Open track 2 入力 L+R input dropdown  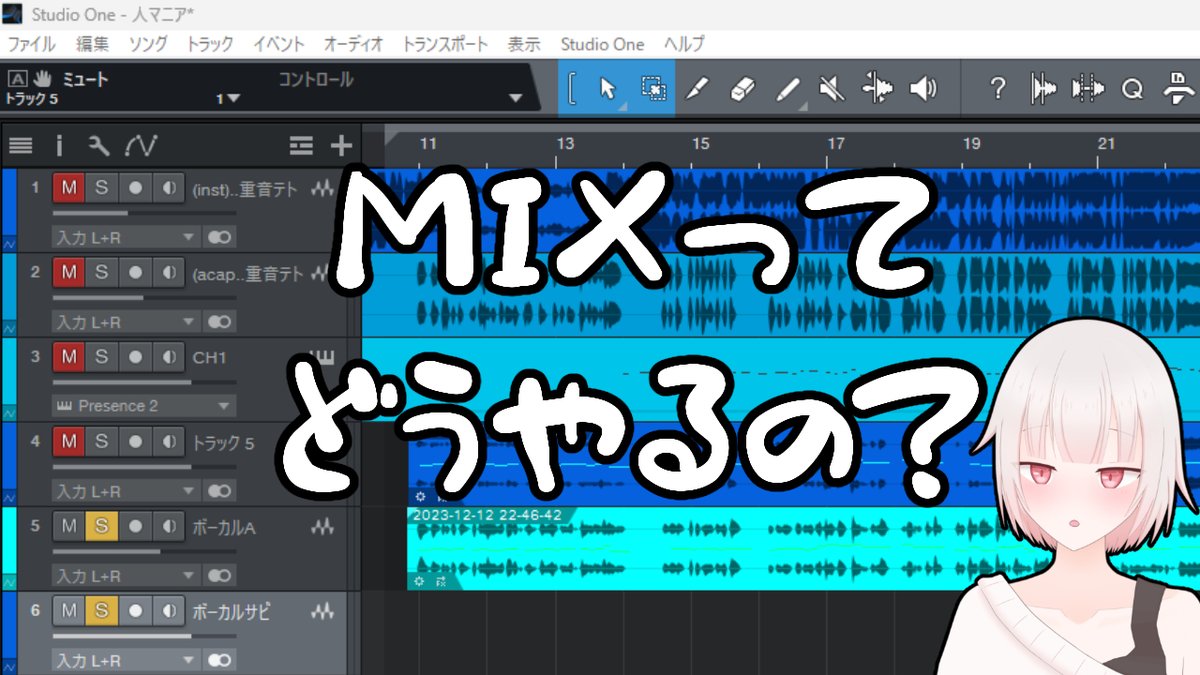click(125, 322)
